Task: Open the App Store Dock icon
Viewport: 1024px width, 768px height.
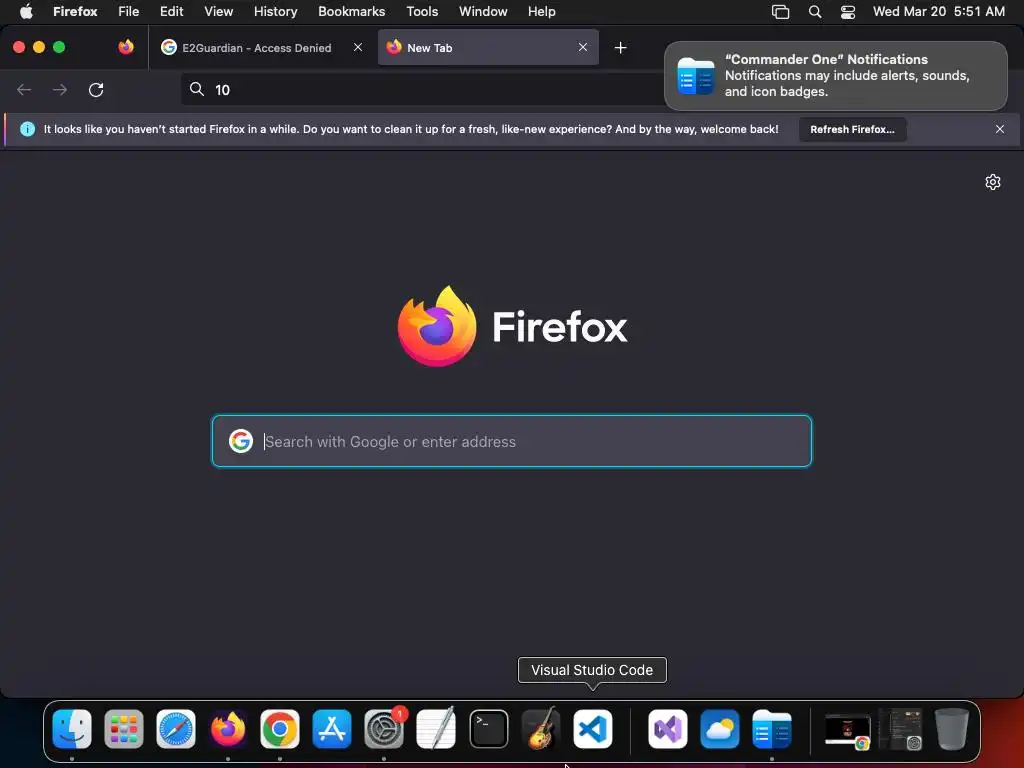Action: click(332, 729)
